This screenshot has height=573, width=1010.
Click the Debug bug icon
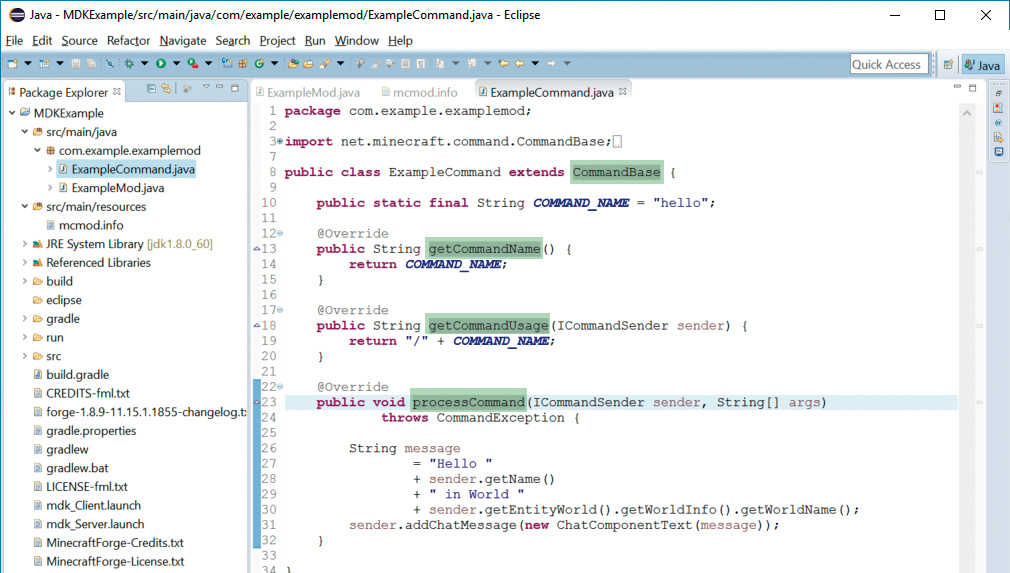click(129, 64)
